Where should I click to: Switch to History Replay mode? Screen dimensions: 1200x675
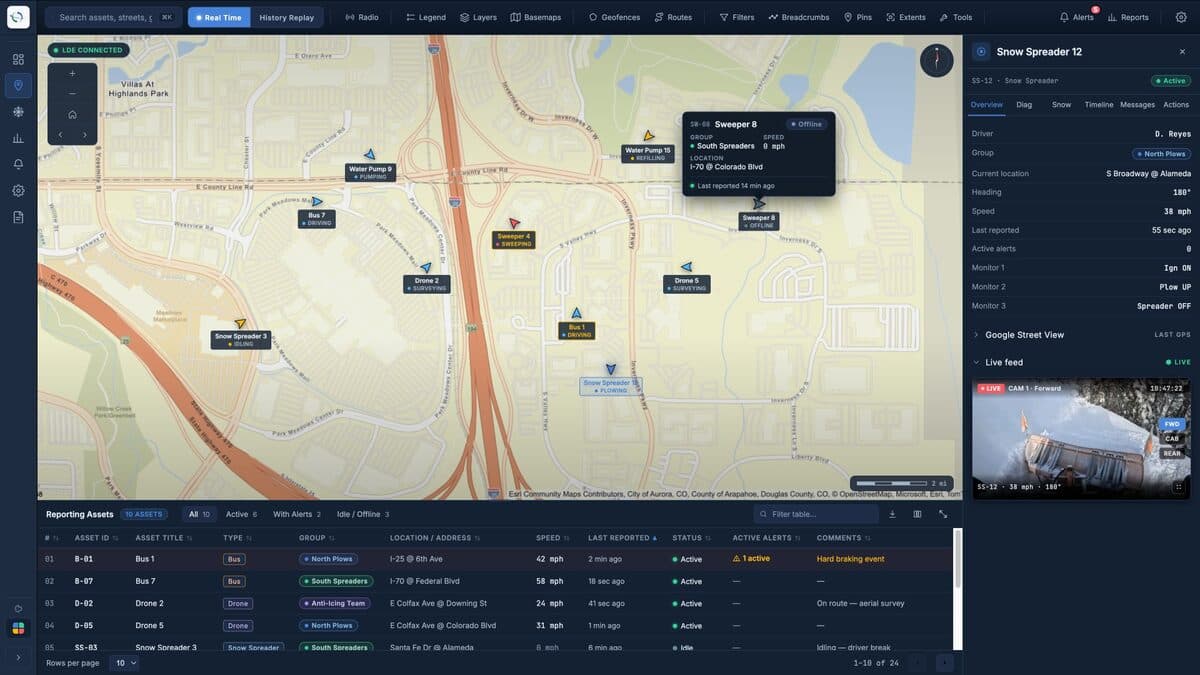287,17
